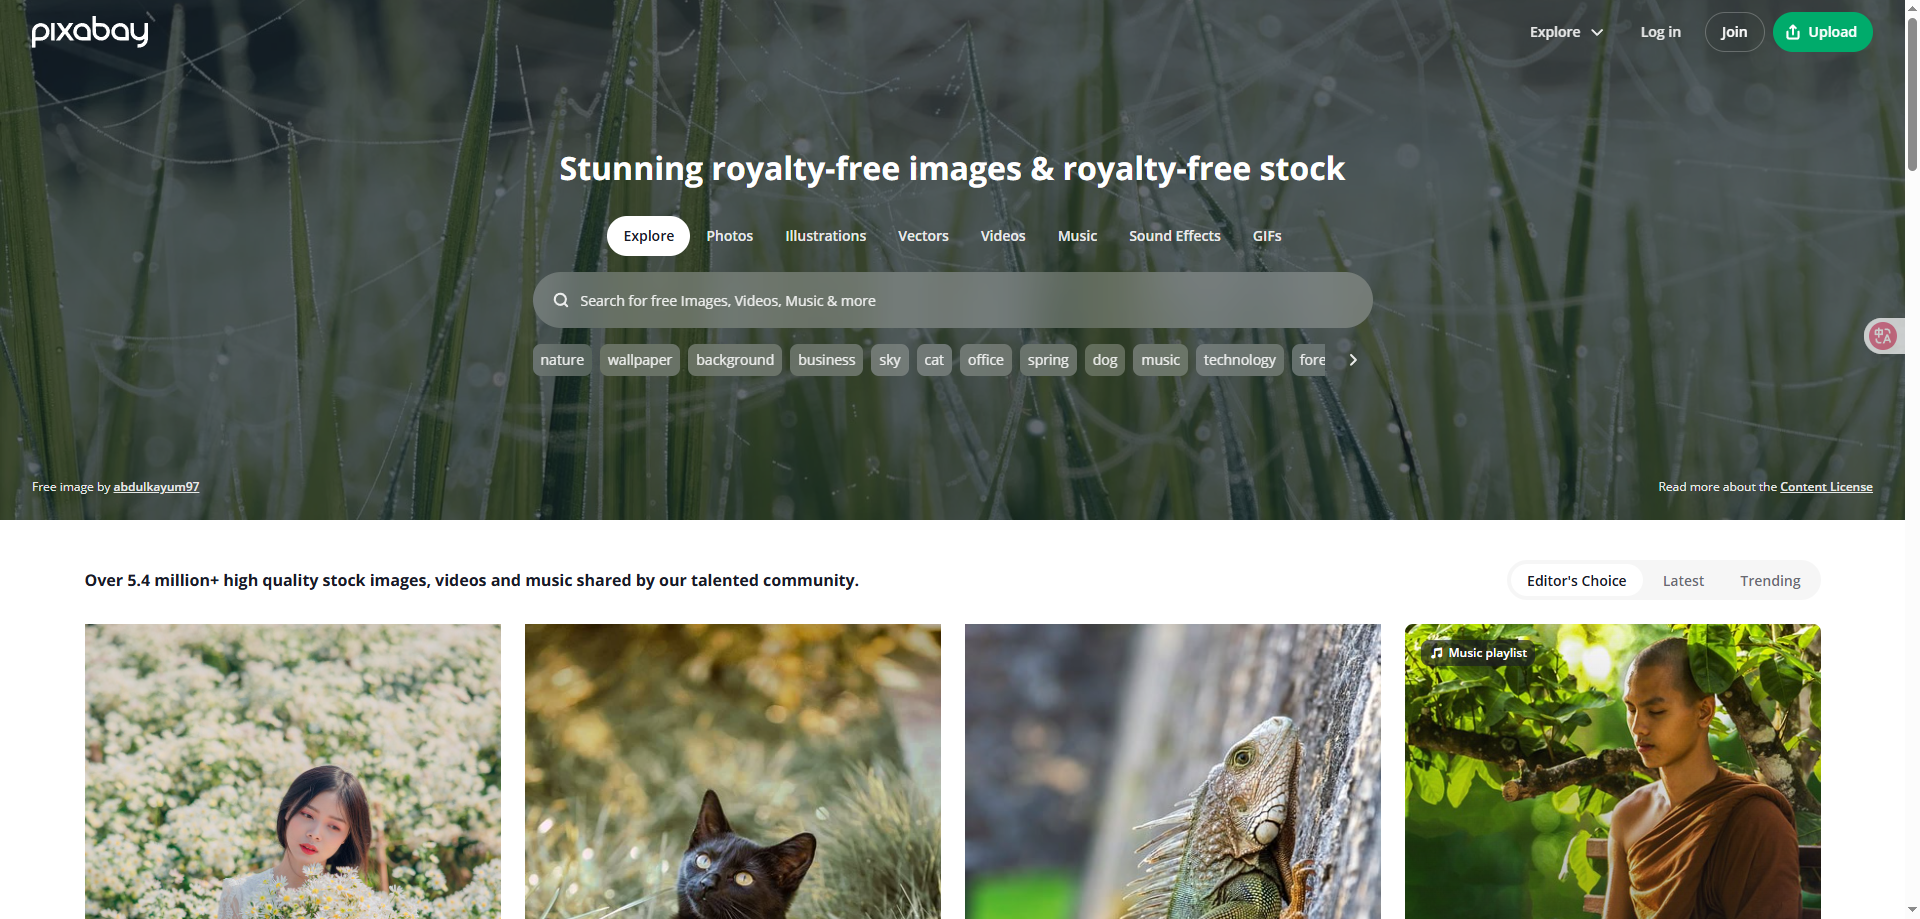The height and width of the screenshot is (919, 1920).
Task: Click the Pixabay logo
Action: click(90, 32)
